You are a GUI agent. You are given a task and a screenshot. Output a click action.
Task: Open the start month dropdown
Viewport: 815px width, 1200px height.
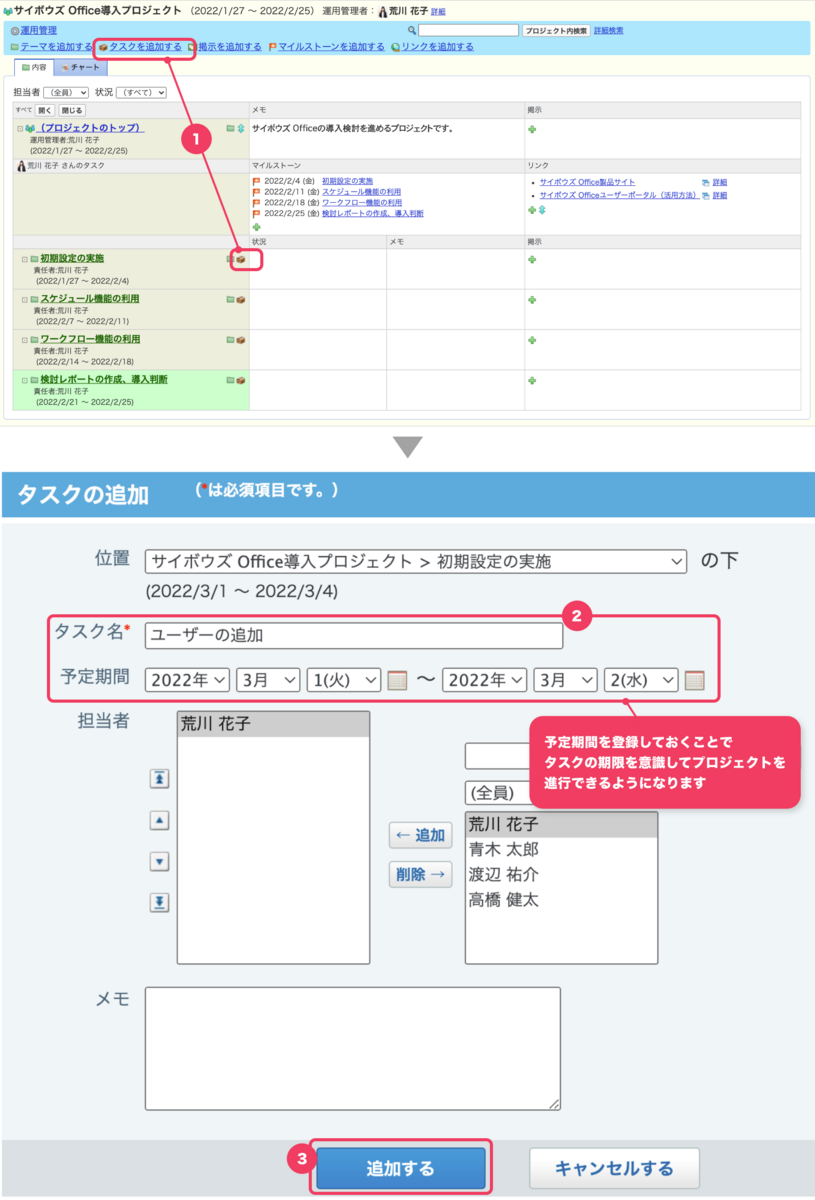268,680
